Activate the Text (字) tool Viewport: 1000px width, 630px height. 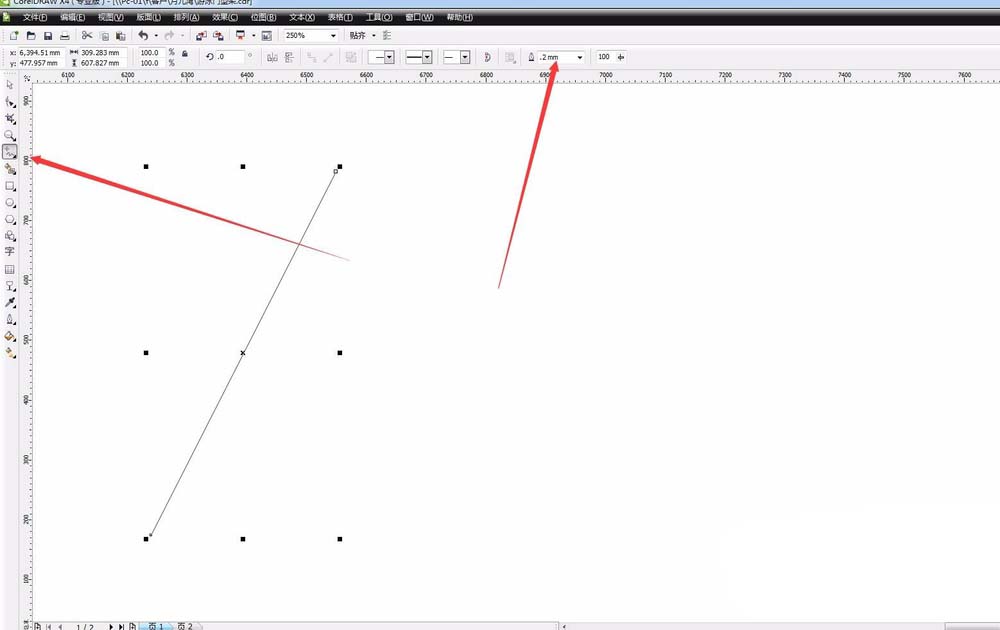10,252
